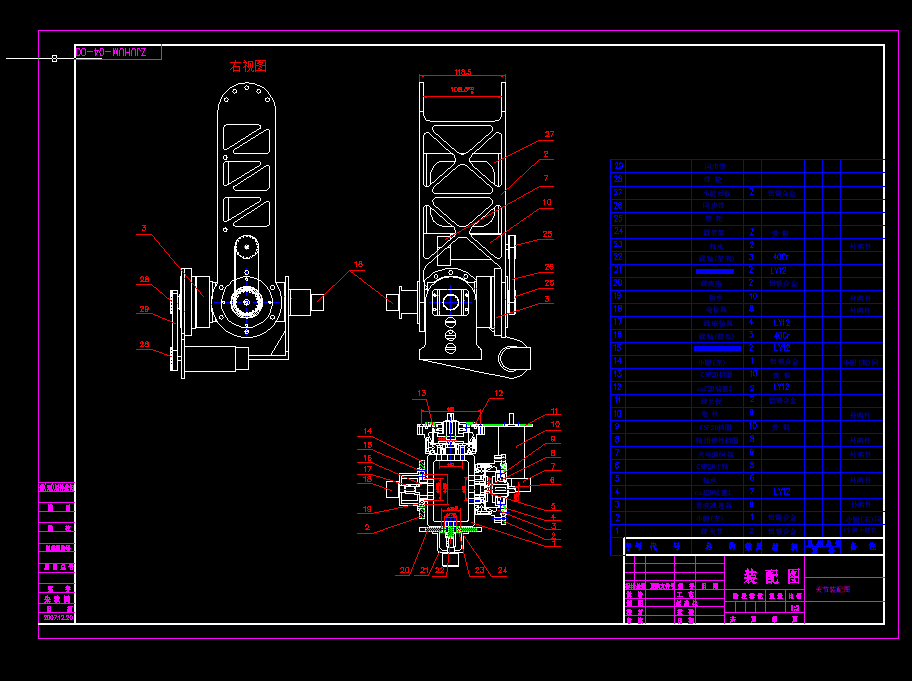
Task: Click the 装配图 title in the title block
Action: (770, 576)
